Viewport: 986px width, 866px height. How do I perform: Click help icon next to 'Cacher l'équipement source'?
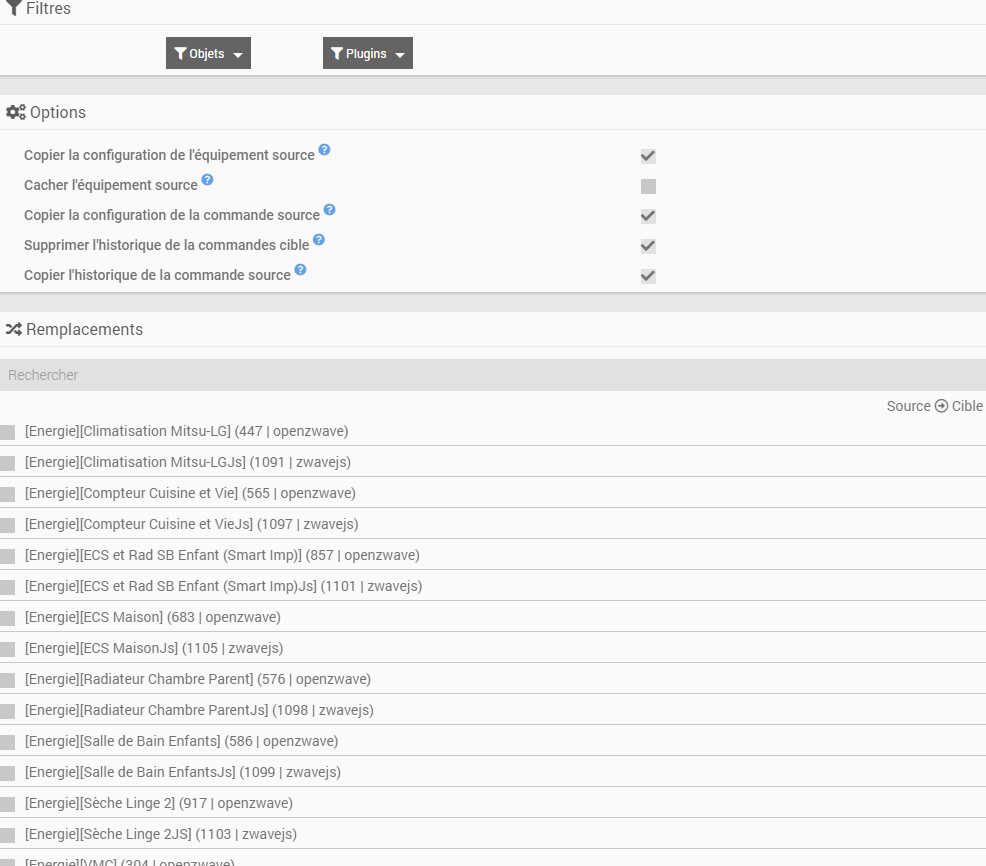[207, 180]
